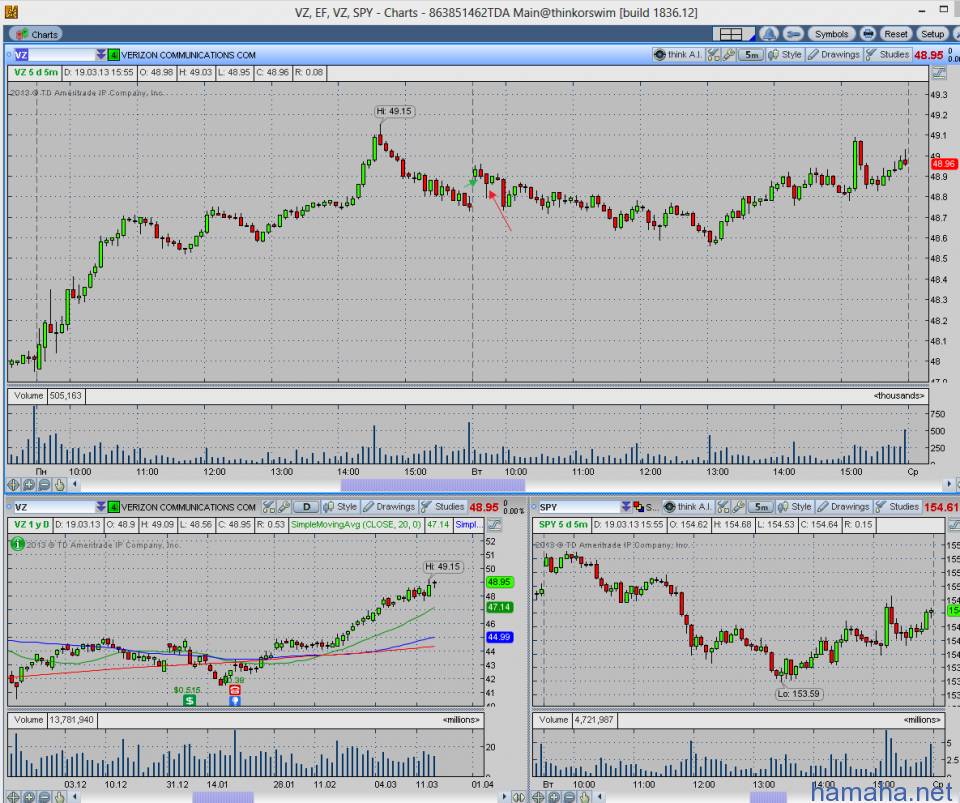Click symbol input in SPY chart
The width and height of the screenshot is (960, 803).
coord(579,507)
